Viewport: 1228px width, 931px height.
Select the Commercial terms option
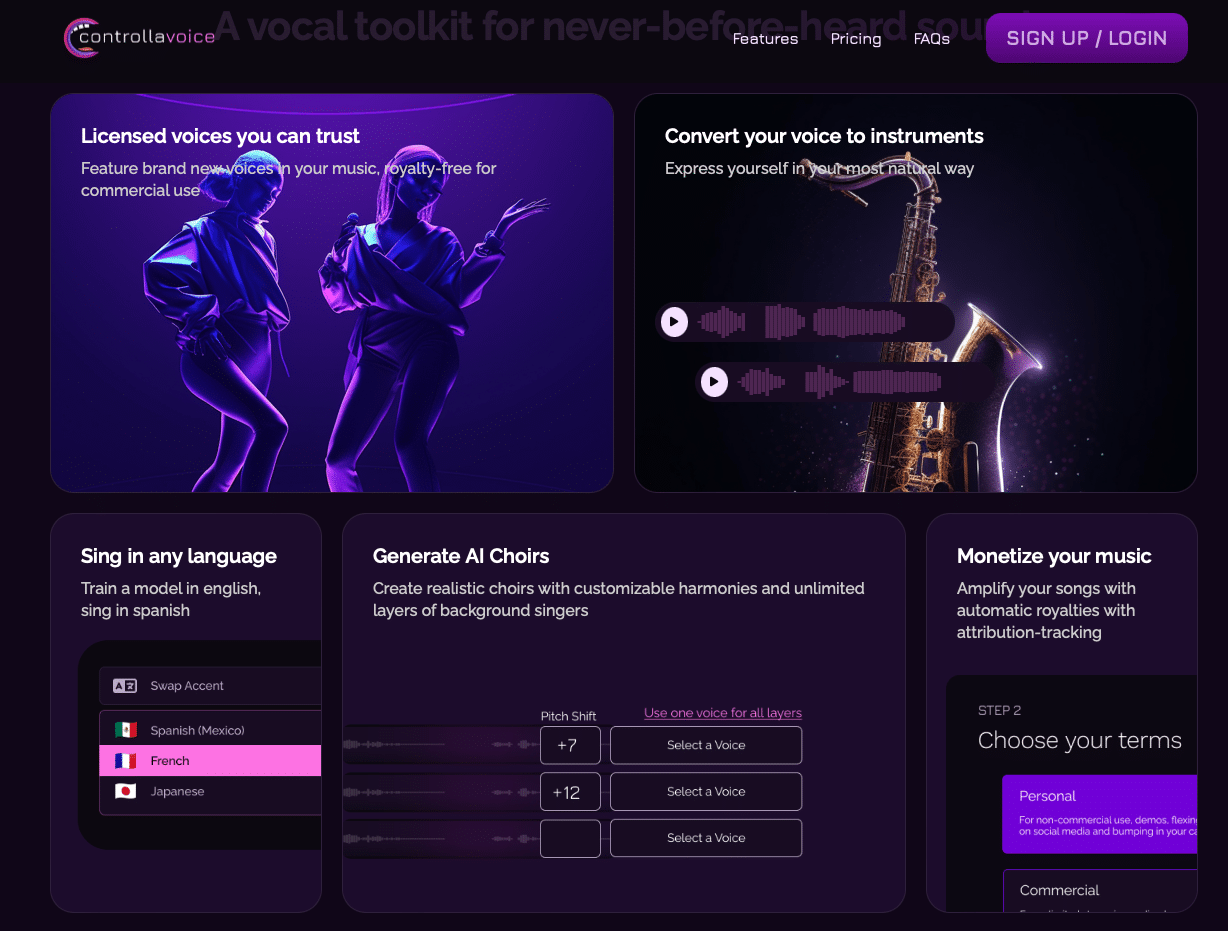(x=1100, y=890)
